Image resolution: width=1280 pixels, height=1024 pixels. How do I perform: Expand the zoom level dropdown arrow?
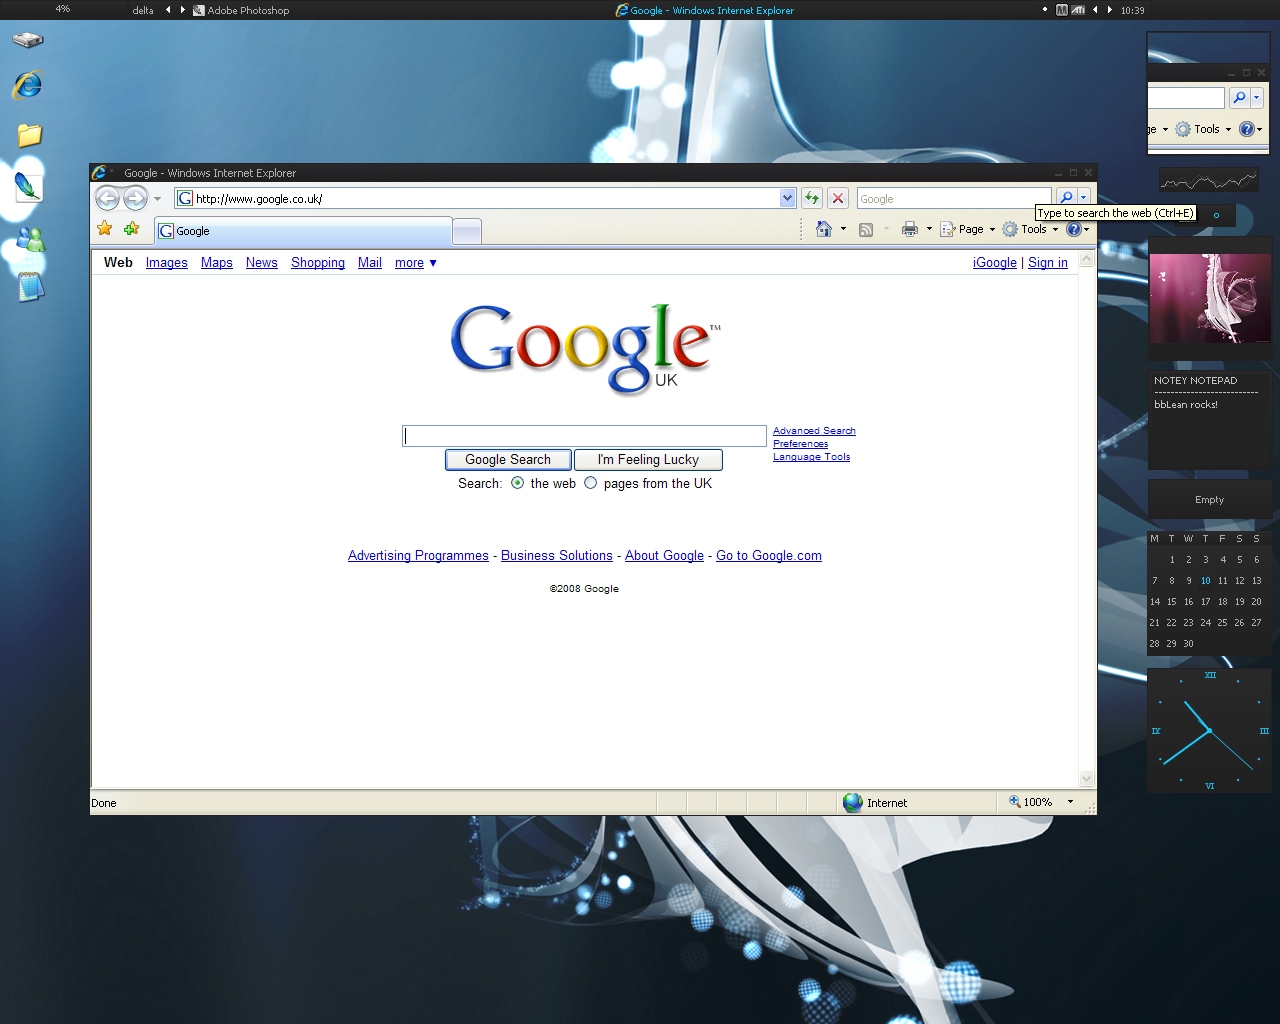pos(1070,802)
